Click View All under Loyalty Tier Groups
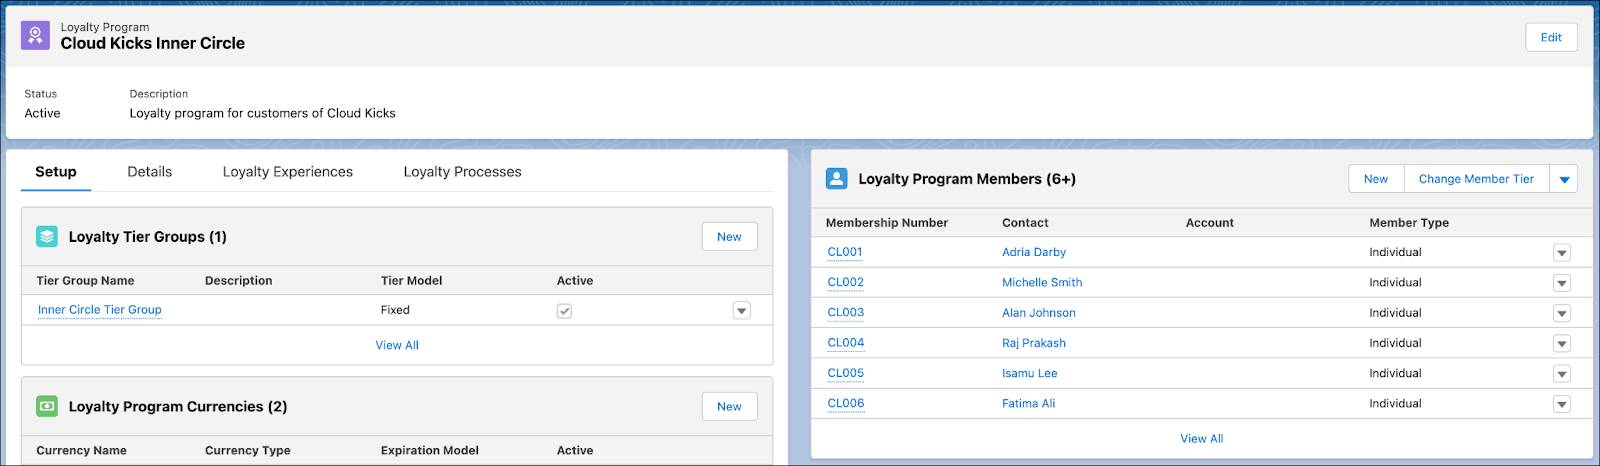This screenshot has width=1600, height=466. pyautogui.click(x=397, y=345)
